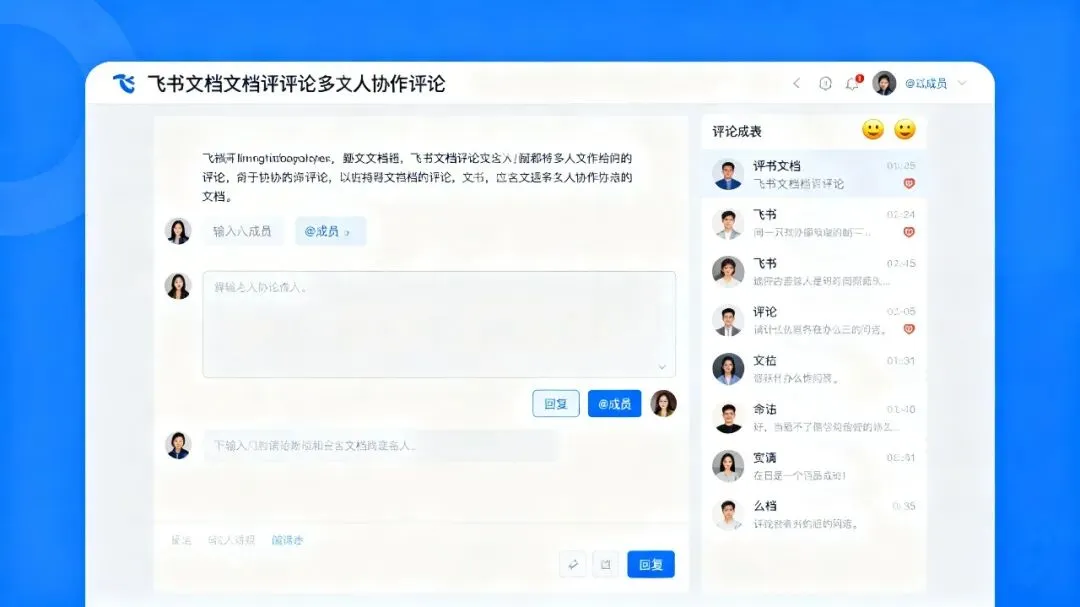Image resolution: width=1080 pixels, height=607 pixels.
Task: Click the first smiley emoji in comment panel
Action: pyautogui.click(x=873, y=130)
